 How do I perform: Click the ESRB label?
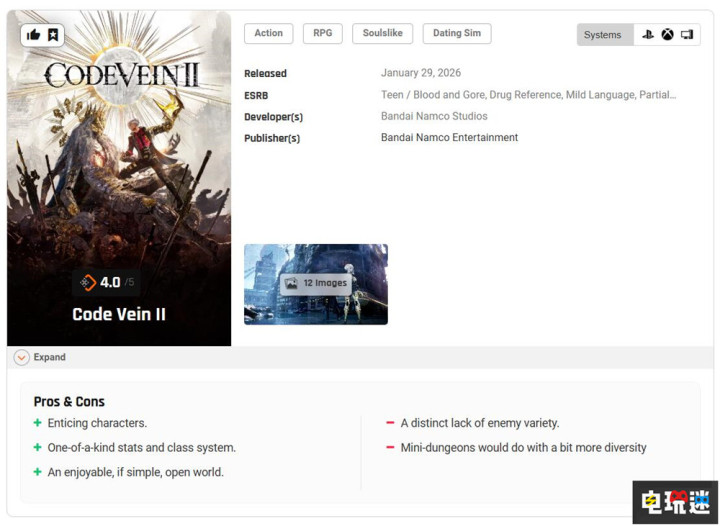point(256,95)
